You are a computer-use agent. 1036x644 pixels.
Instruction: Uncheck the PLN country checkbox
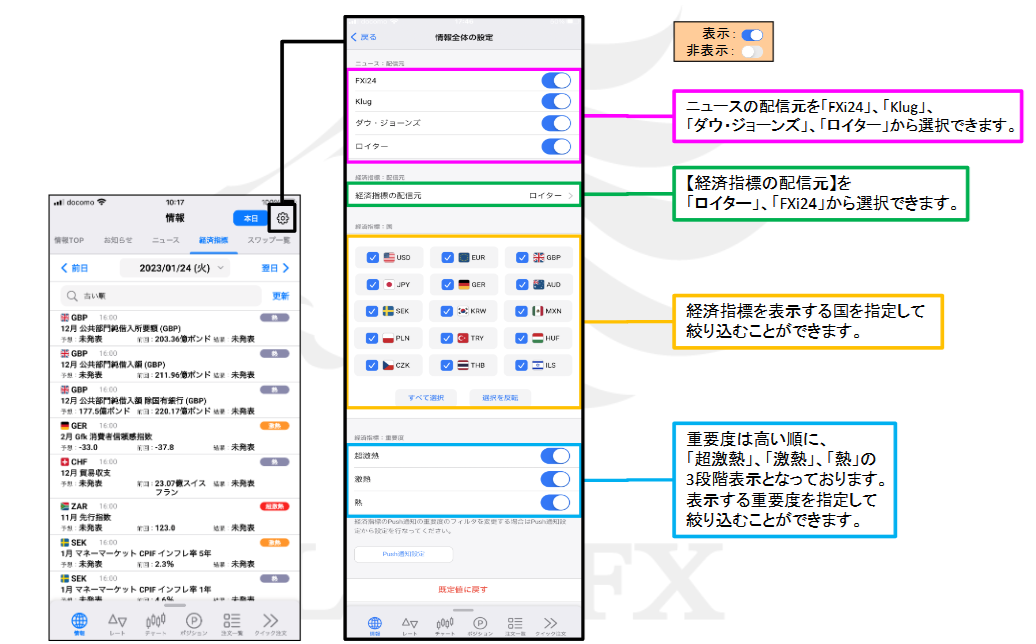pos(372,338)
